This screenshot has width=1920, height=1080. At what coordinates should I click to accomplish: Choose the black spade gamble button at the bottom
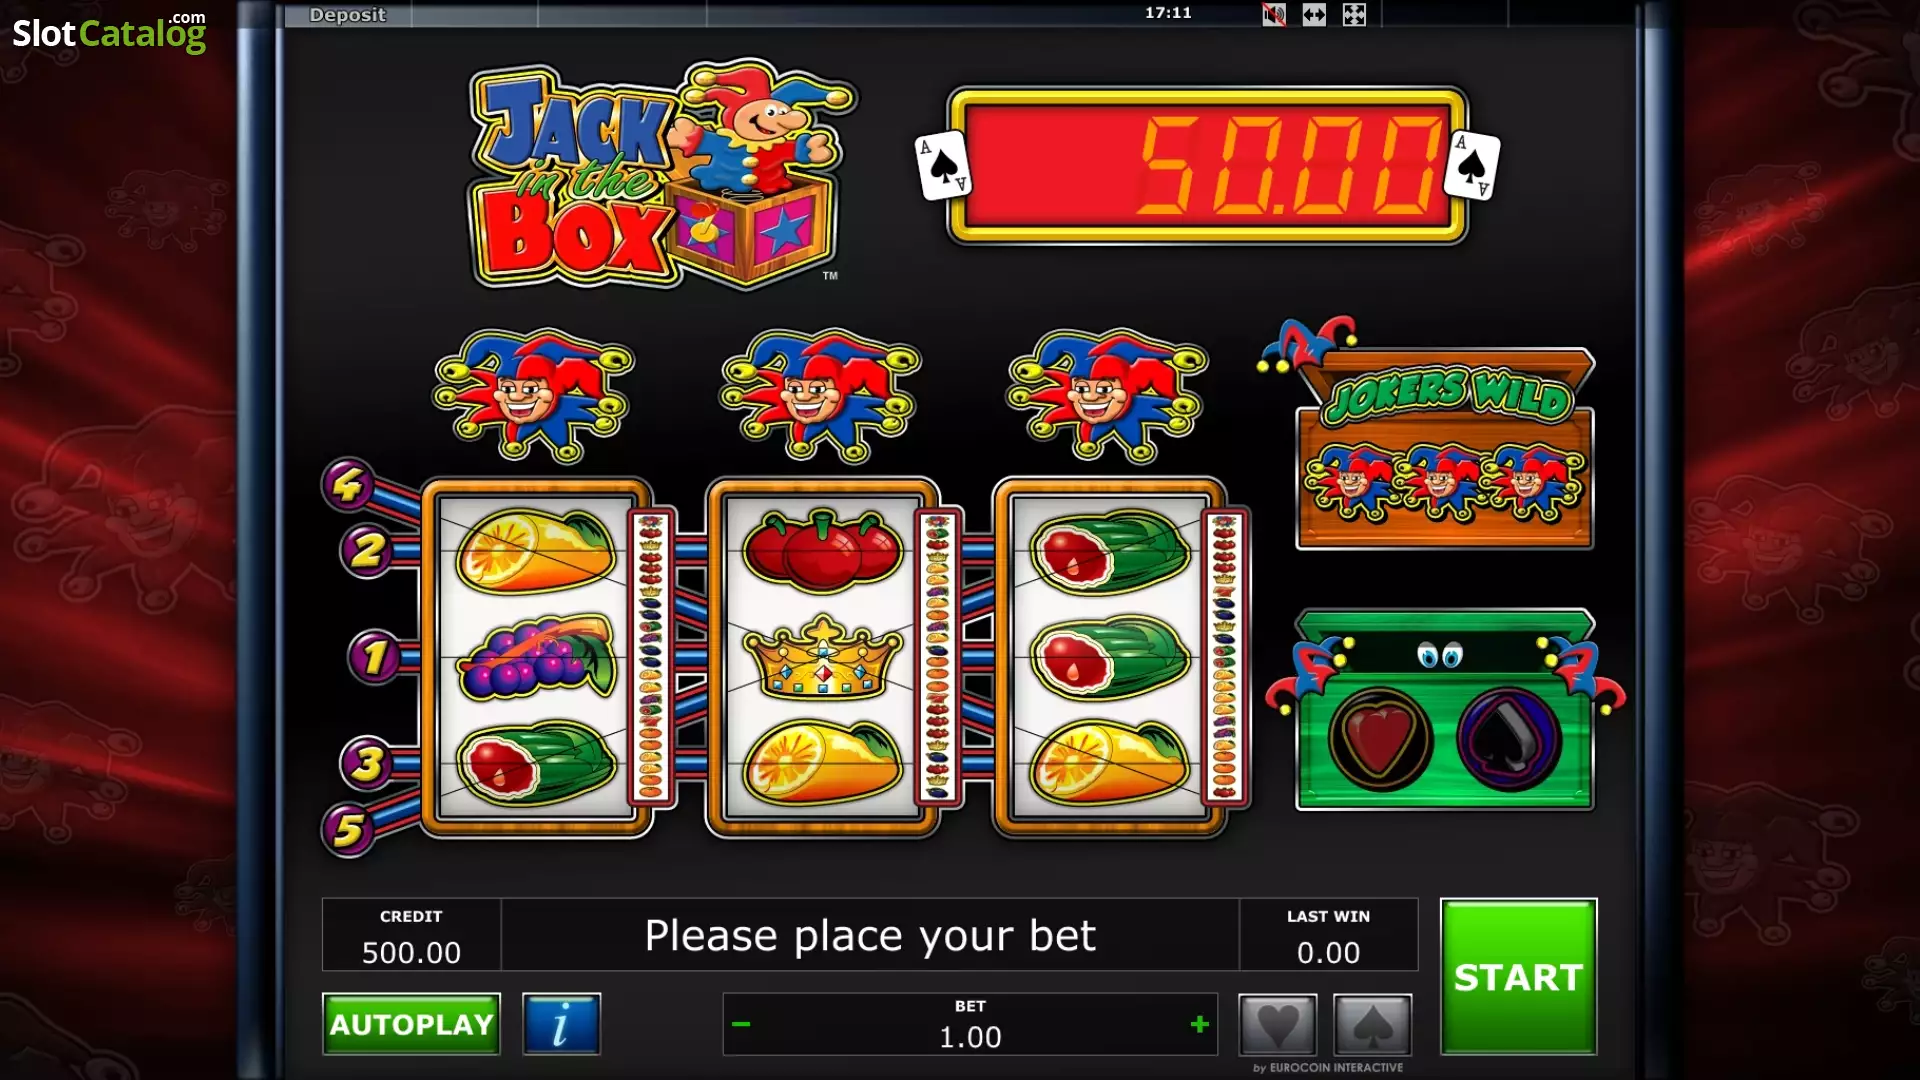click(x=1372, y=1025)
